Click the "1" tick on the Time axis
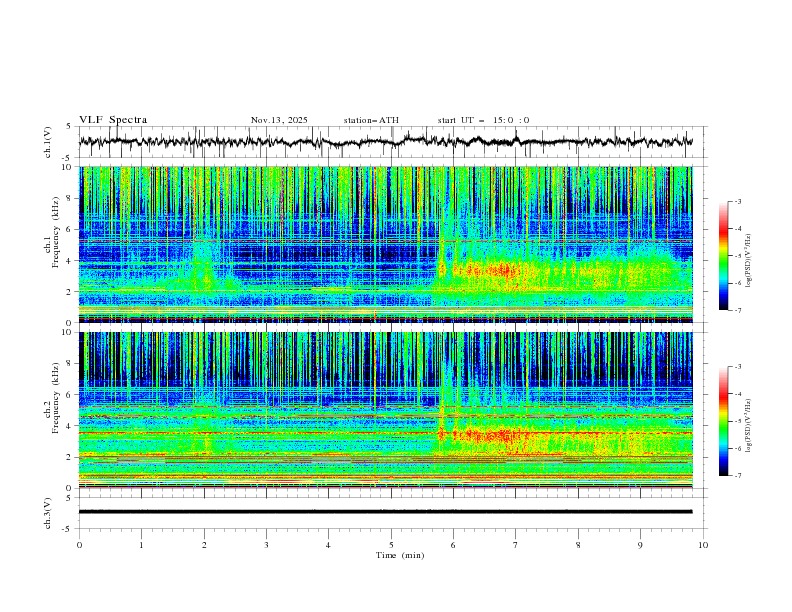This screenshot has width=792, height=612. [x=142, y=545]
